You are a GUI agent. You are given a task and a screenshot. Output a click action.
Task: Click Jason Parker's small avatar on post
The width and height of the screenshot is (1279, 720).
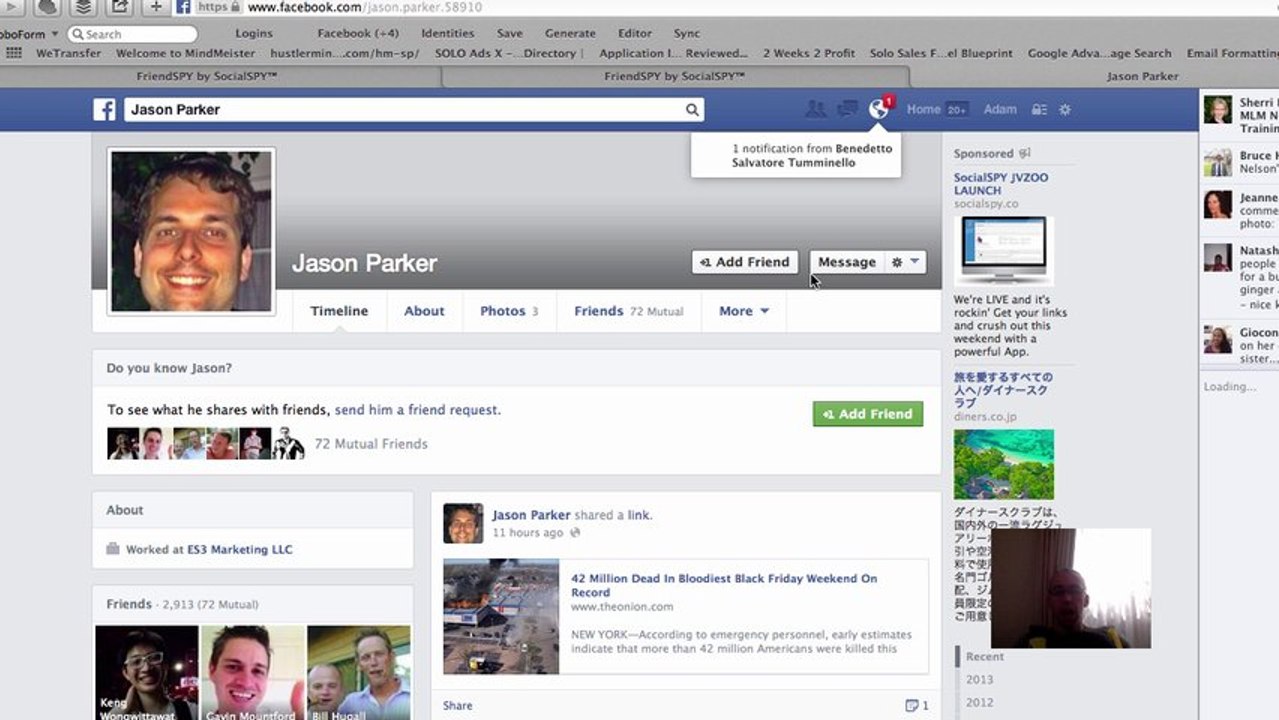point(463,523)
